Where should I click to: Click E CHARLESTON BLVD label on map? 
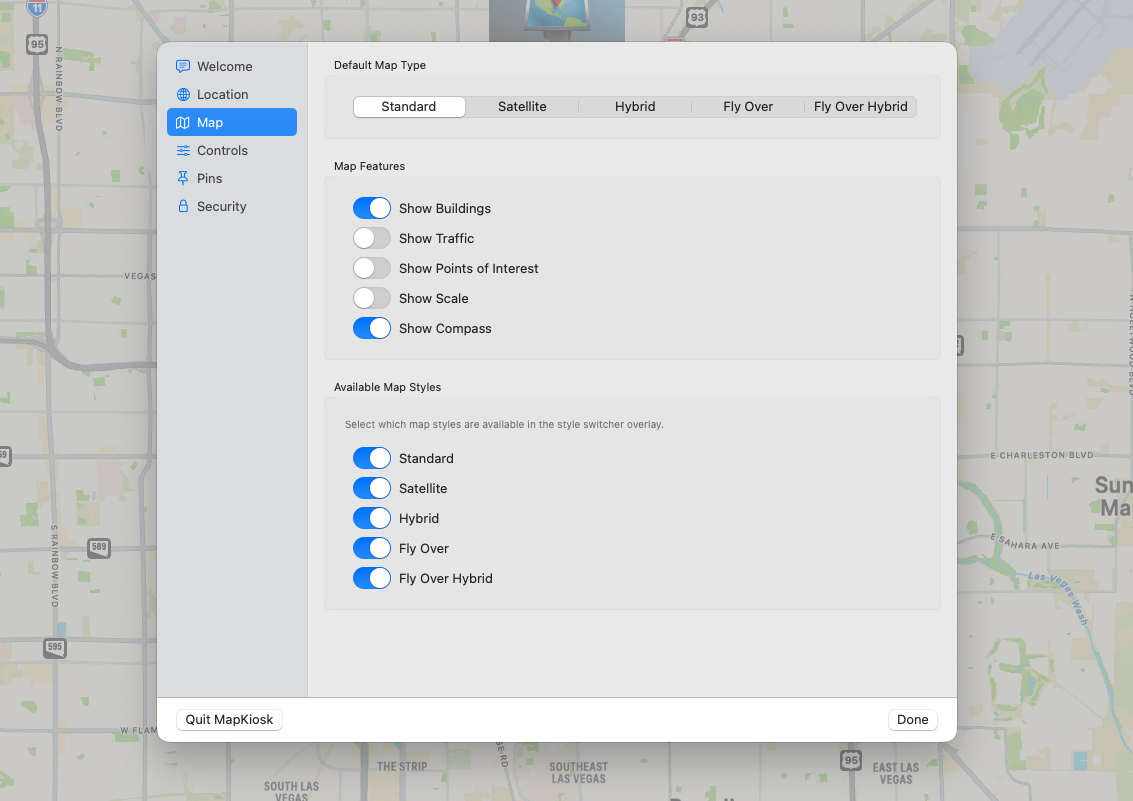[x=1042, y=455]
